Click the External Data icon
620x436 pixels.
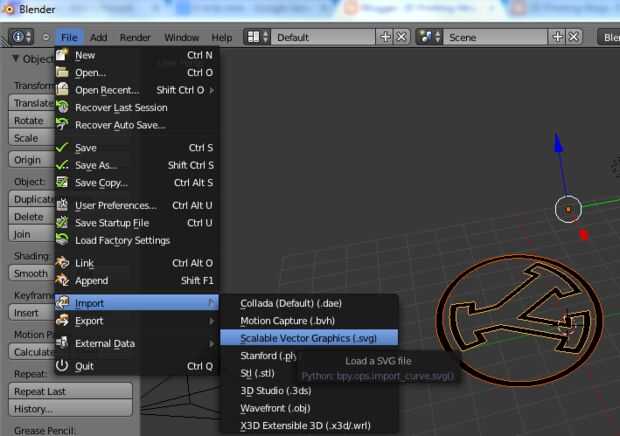[x=62, y=343]
